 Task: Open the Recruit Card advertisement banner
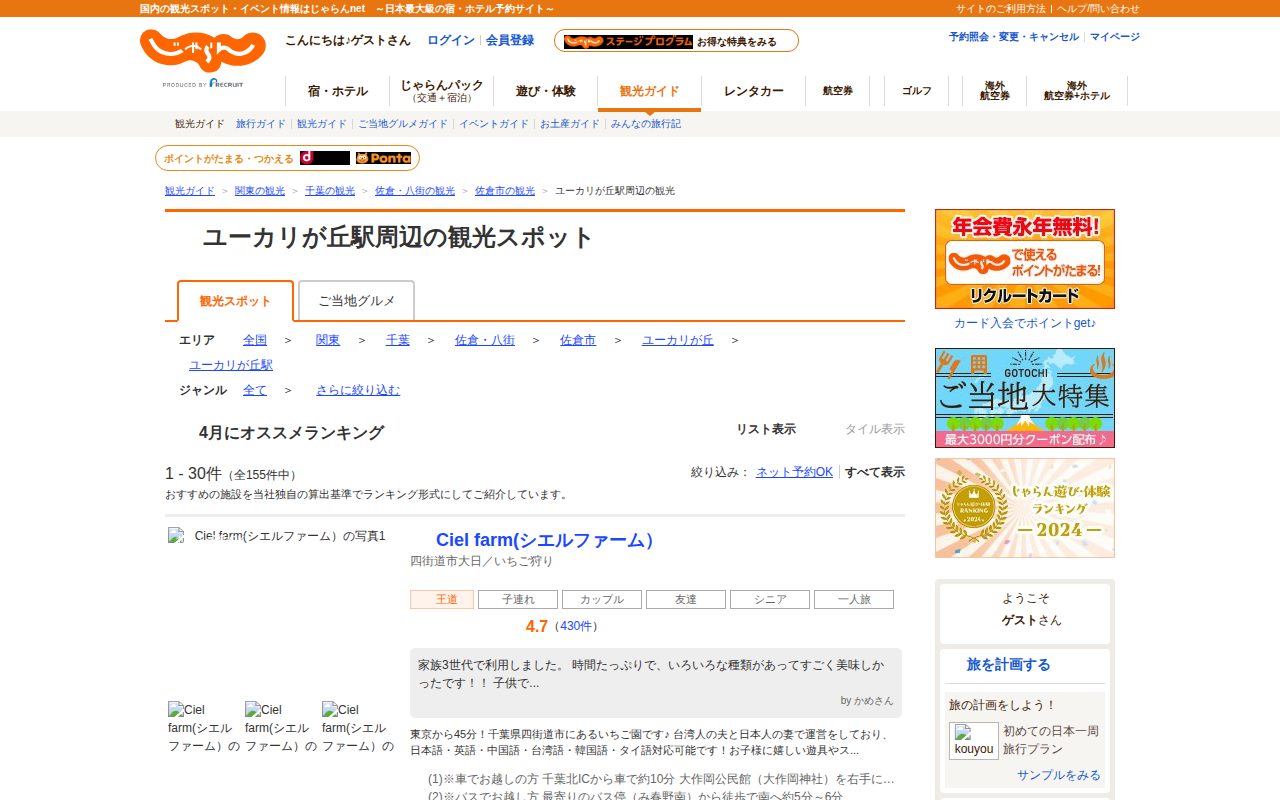(x=1024, y=259)
